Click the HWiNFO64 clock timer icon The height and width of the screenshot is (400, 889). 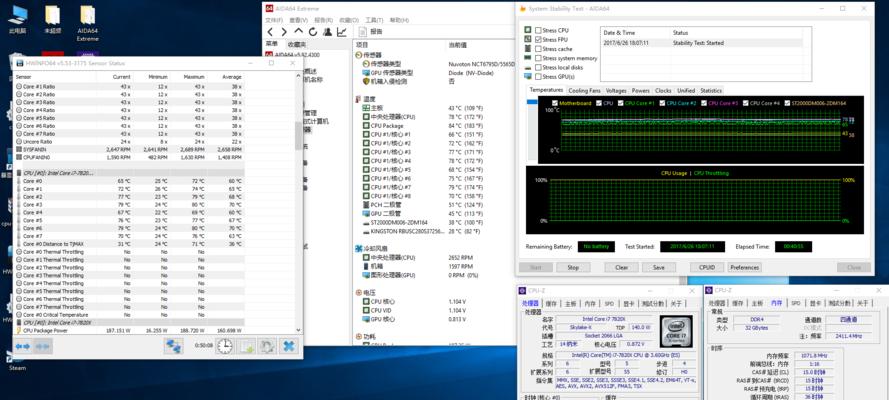pyautogui.click(x=225, y=346)
